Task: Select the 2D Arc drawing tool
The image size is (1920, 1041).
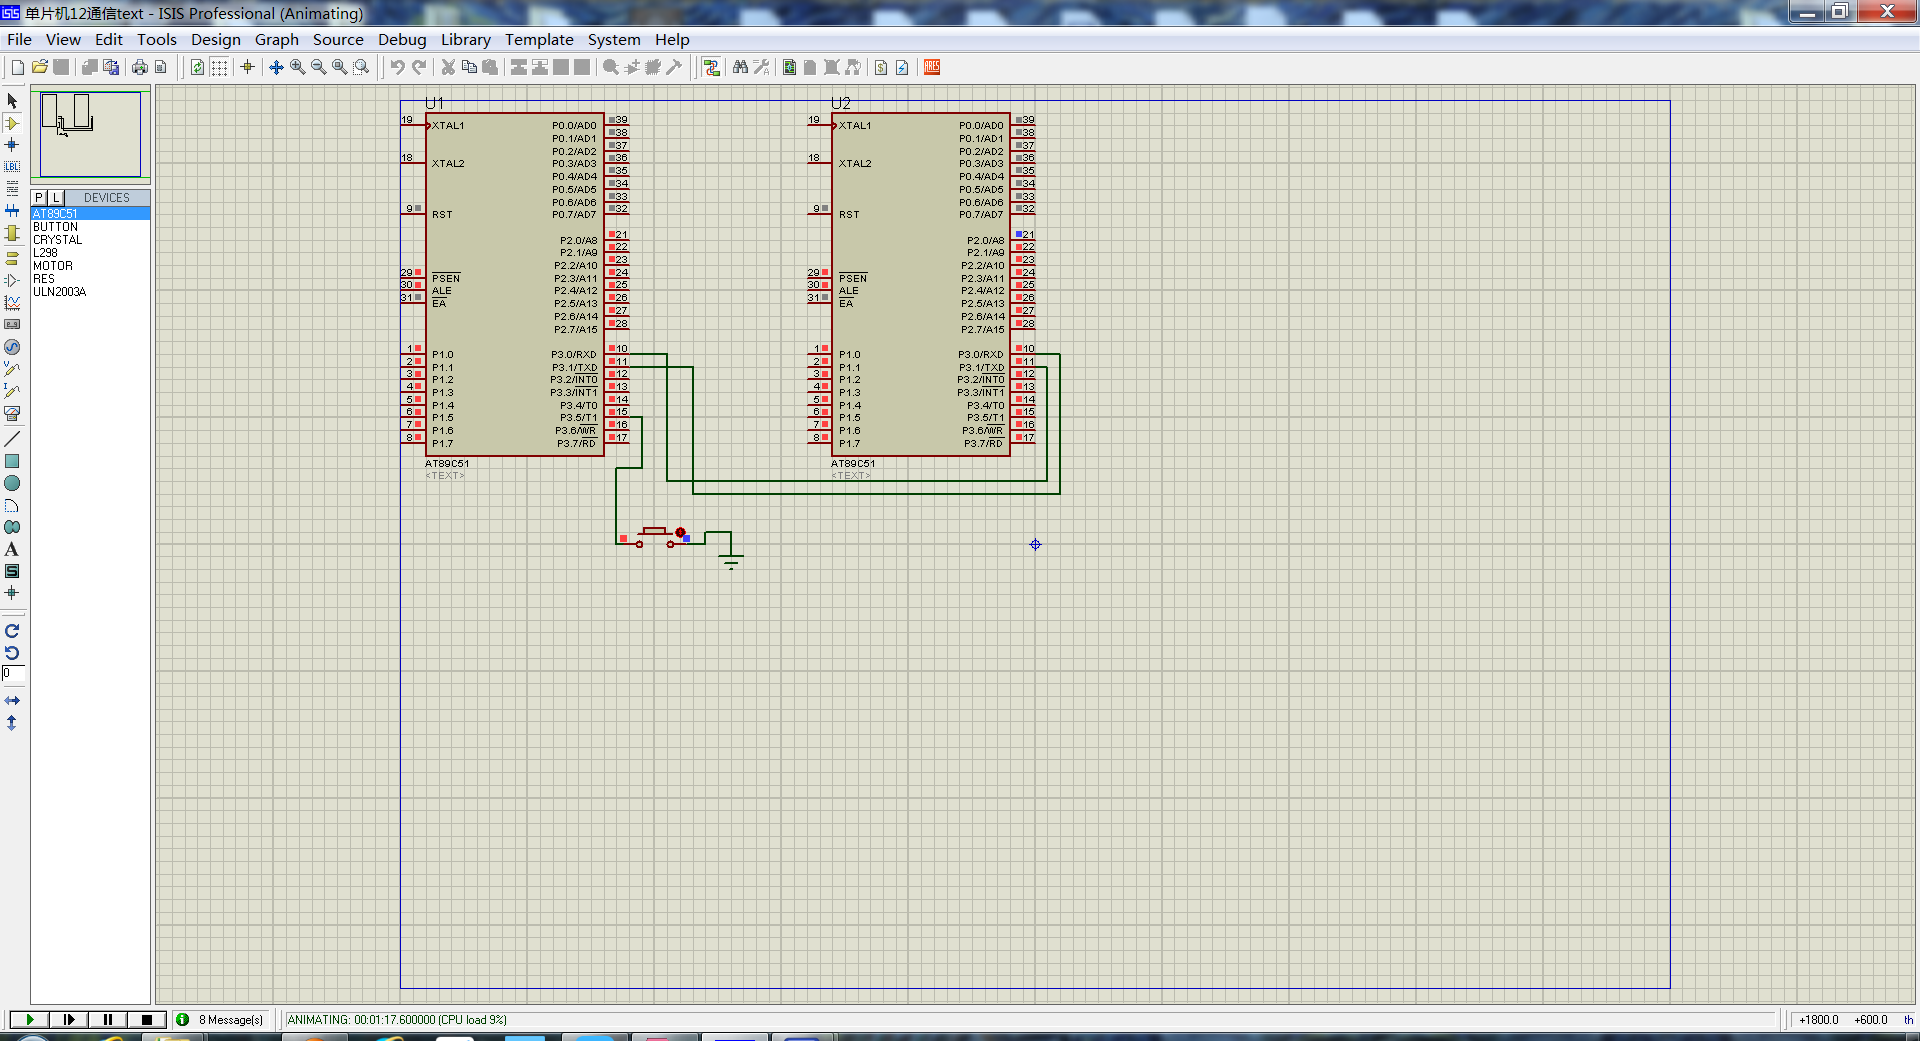Action: click(12, 505)
